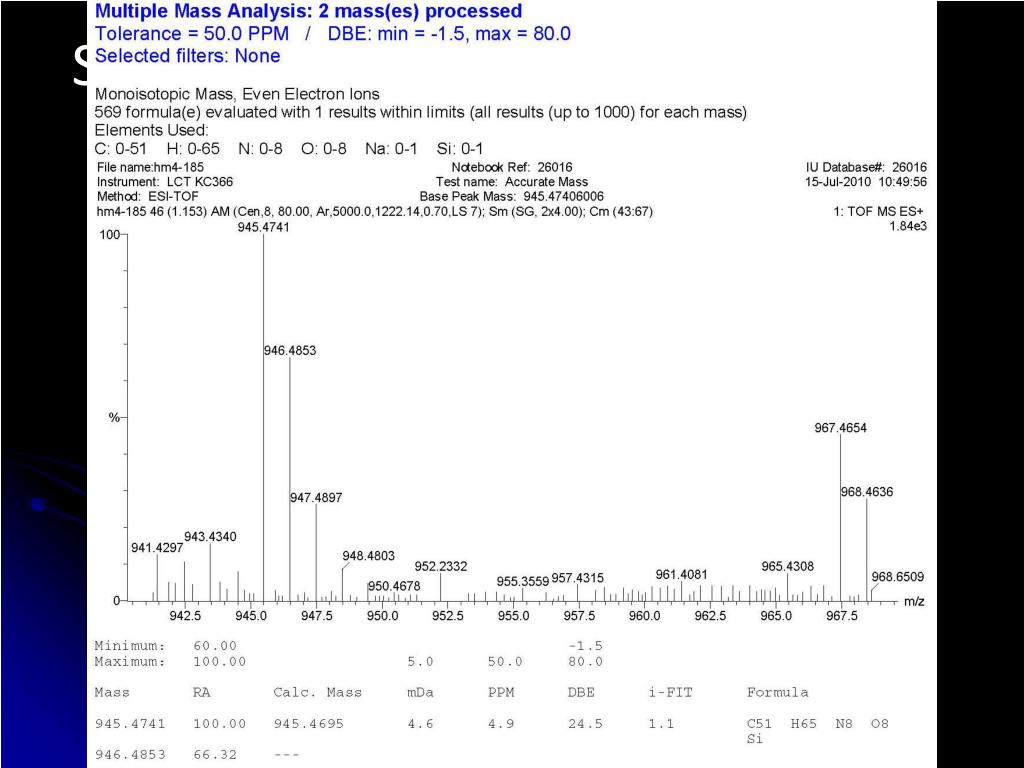Click Test name: Accurate Mass text

[512, 182]
